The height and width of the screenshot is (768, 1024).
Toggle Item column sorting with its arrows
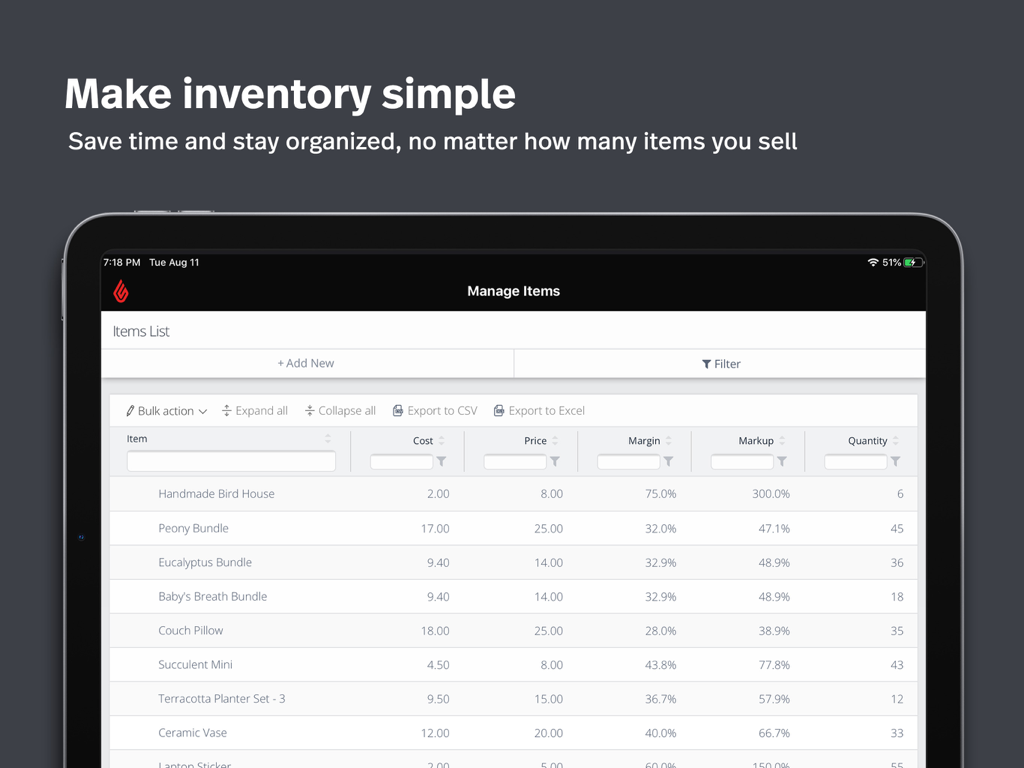click(329, 438)
